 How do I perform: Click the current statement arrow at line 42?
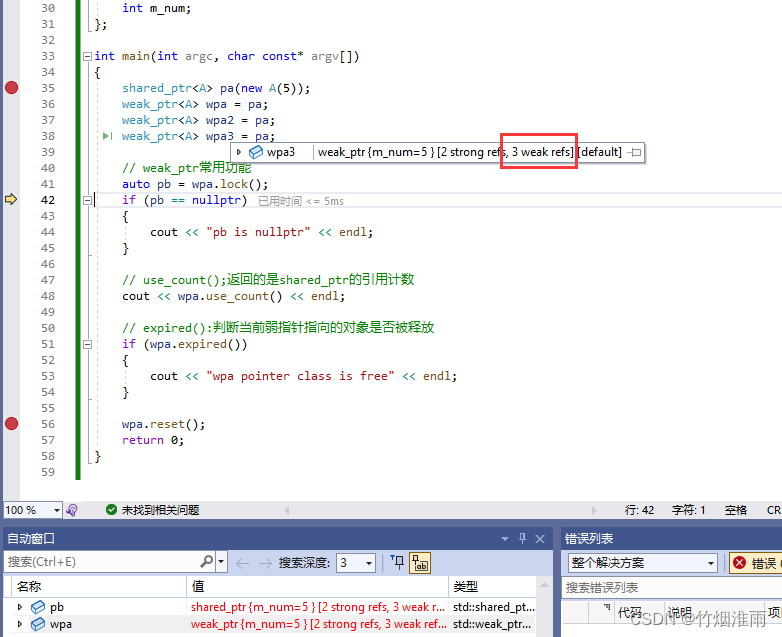[11, 200]
